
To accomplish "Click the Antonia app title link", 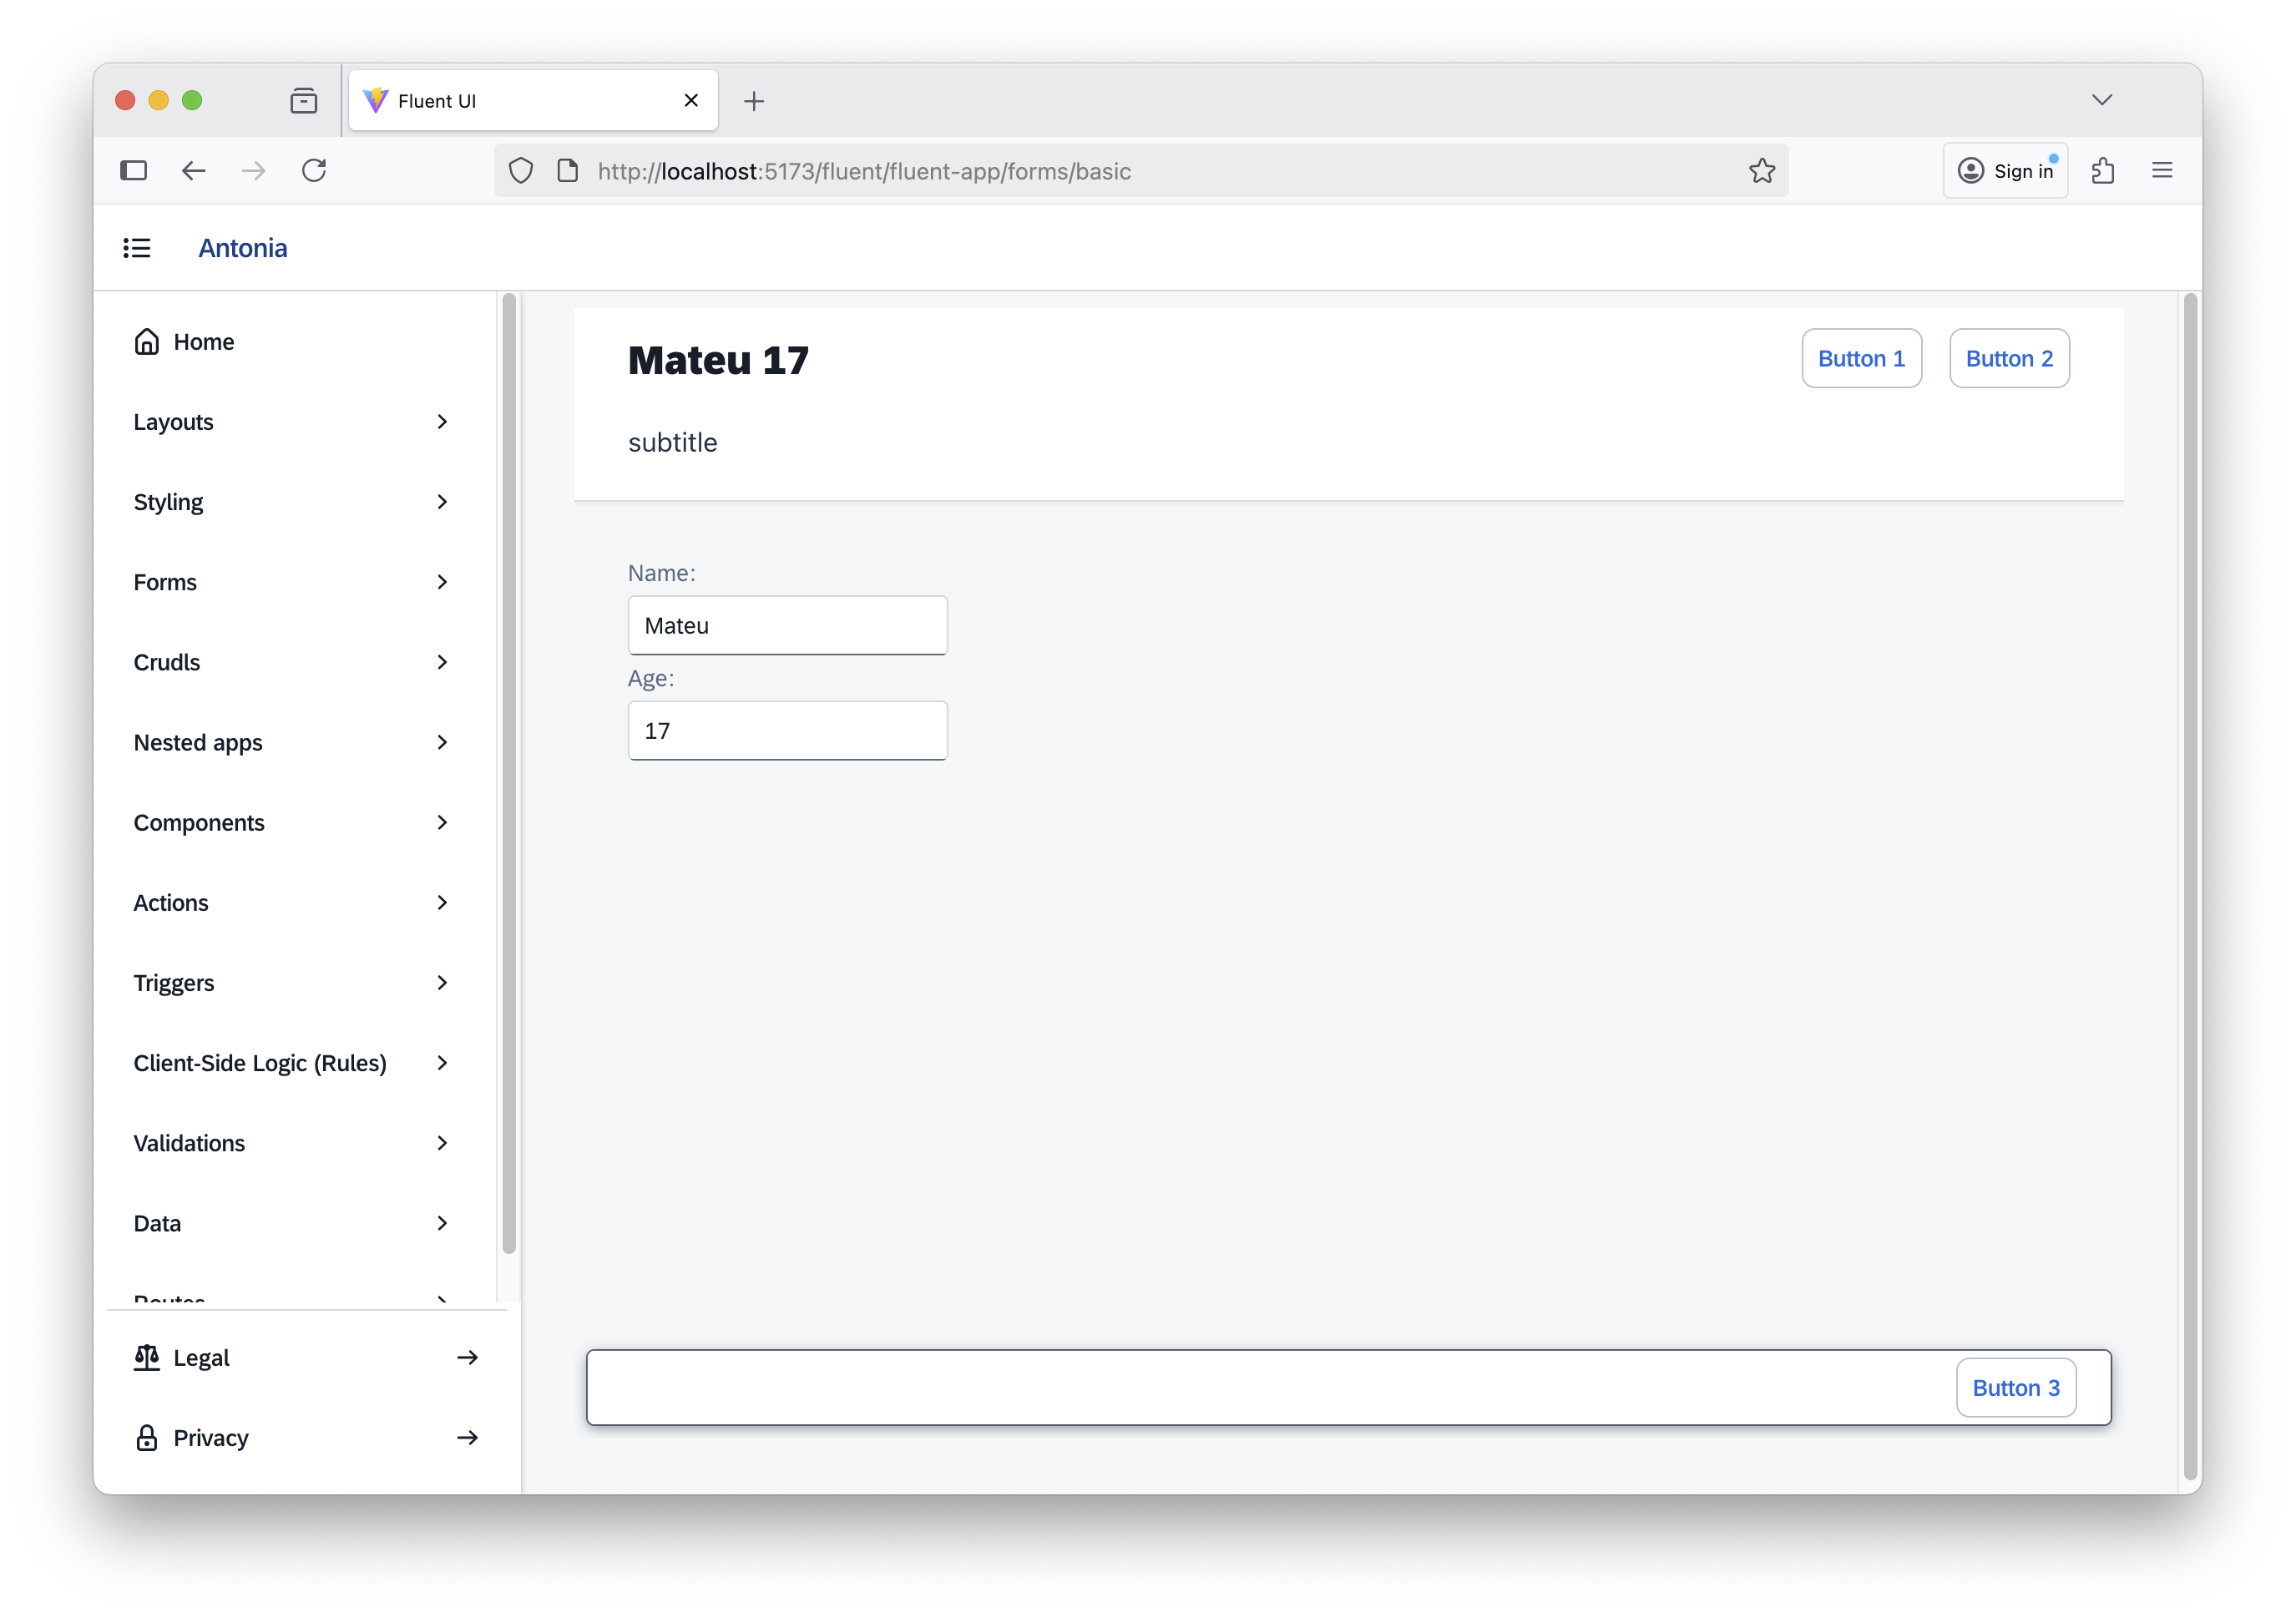I will (242, 248).
